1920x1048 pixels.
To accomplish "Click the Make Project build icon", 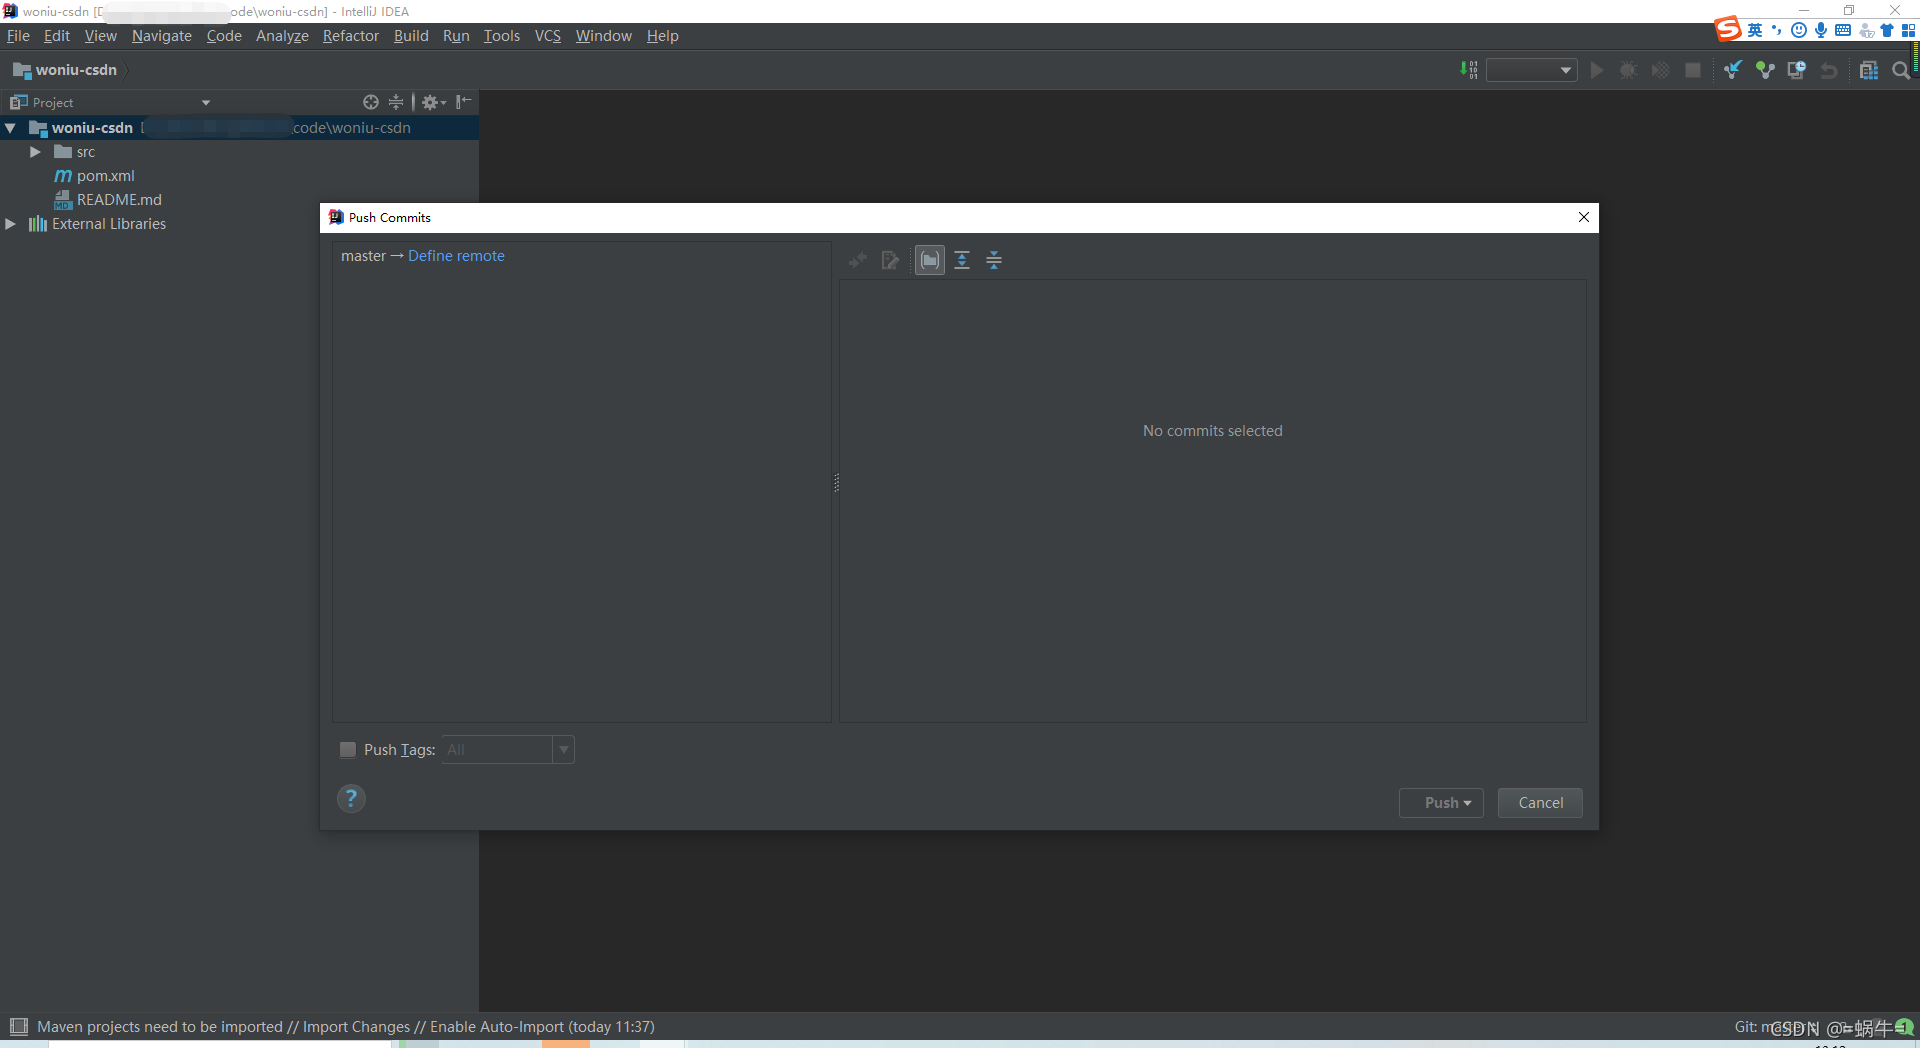I will [1468, 70].
